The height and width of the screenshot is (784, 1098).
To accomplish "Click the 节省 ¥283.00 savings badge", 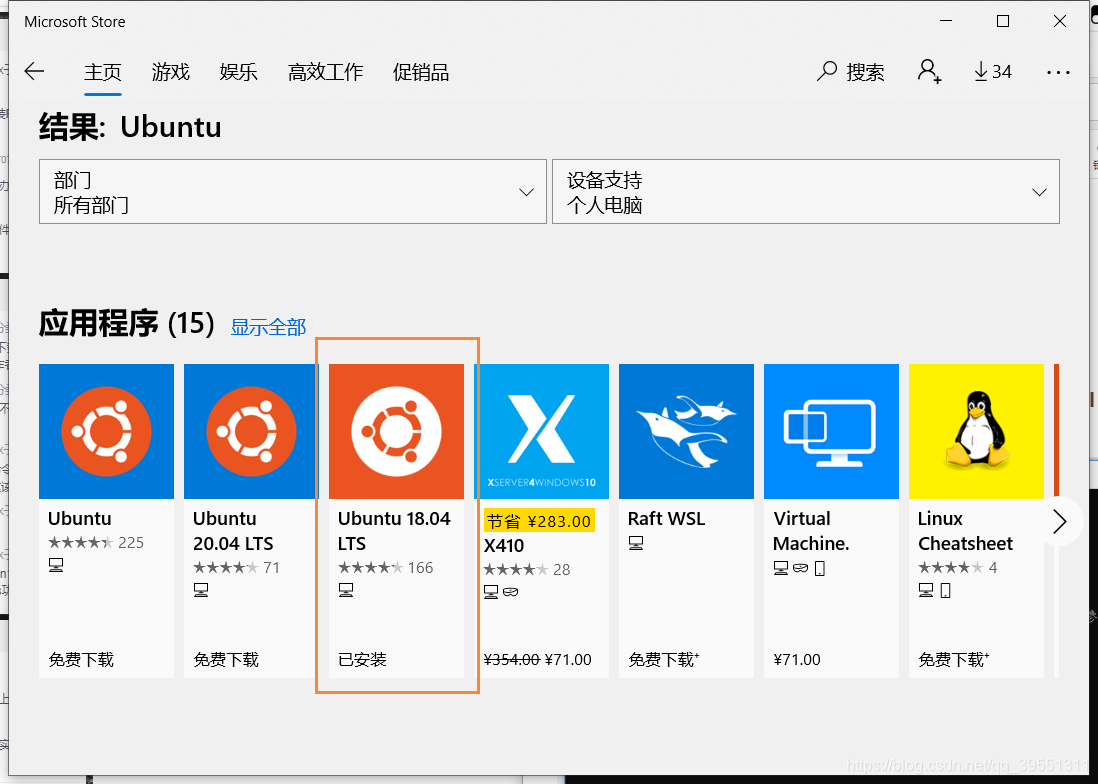I will [539, 521].
